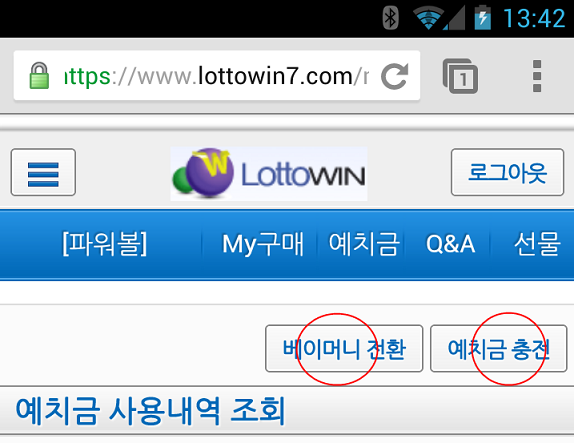Screen dimensions: 574x443
Task: Open the hamburger menu button
Action: pos(43,172)
